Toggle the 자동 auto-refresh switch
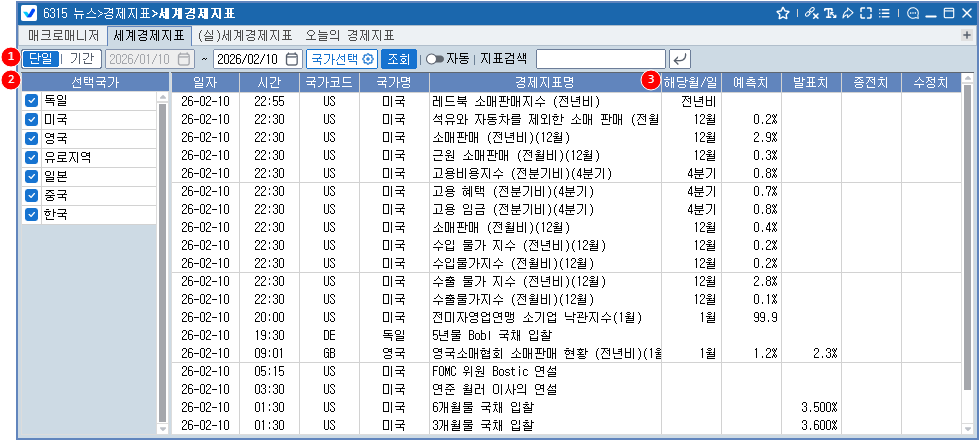980x441 pixels. pyautogui.click(x=435, y=59)
